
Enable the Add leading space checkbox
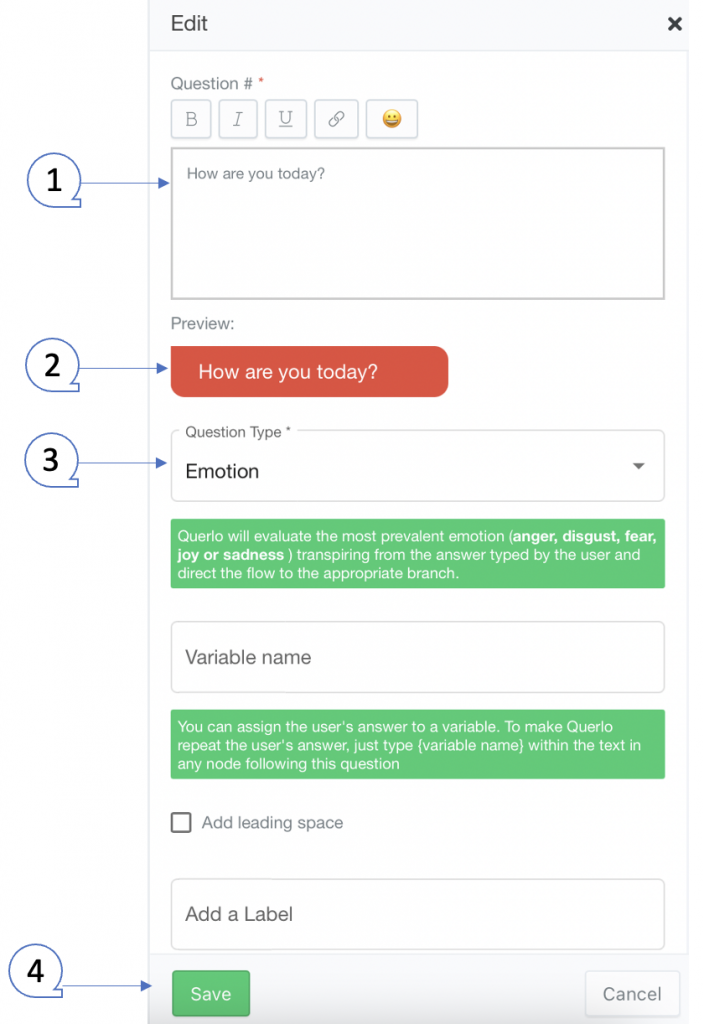point(181,822)
